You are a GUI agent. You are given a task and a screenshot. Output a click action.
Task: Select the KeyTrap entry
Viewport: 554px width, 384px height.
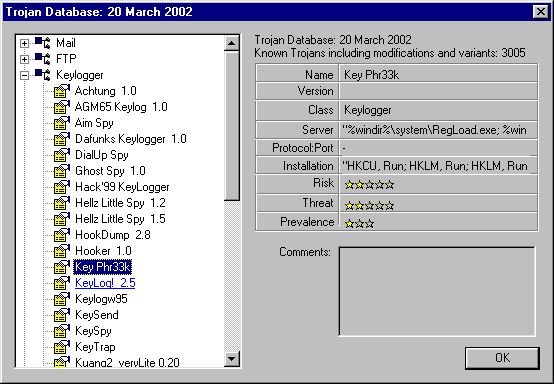(x=95, y=347)
